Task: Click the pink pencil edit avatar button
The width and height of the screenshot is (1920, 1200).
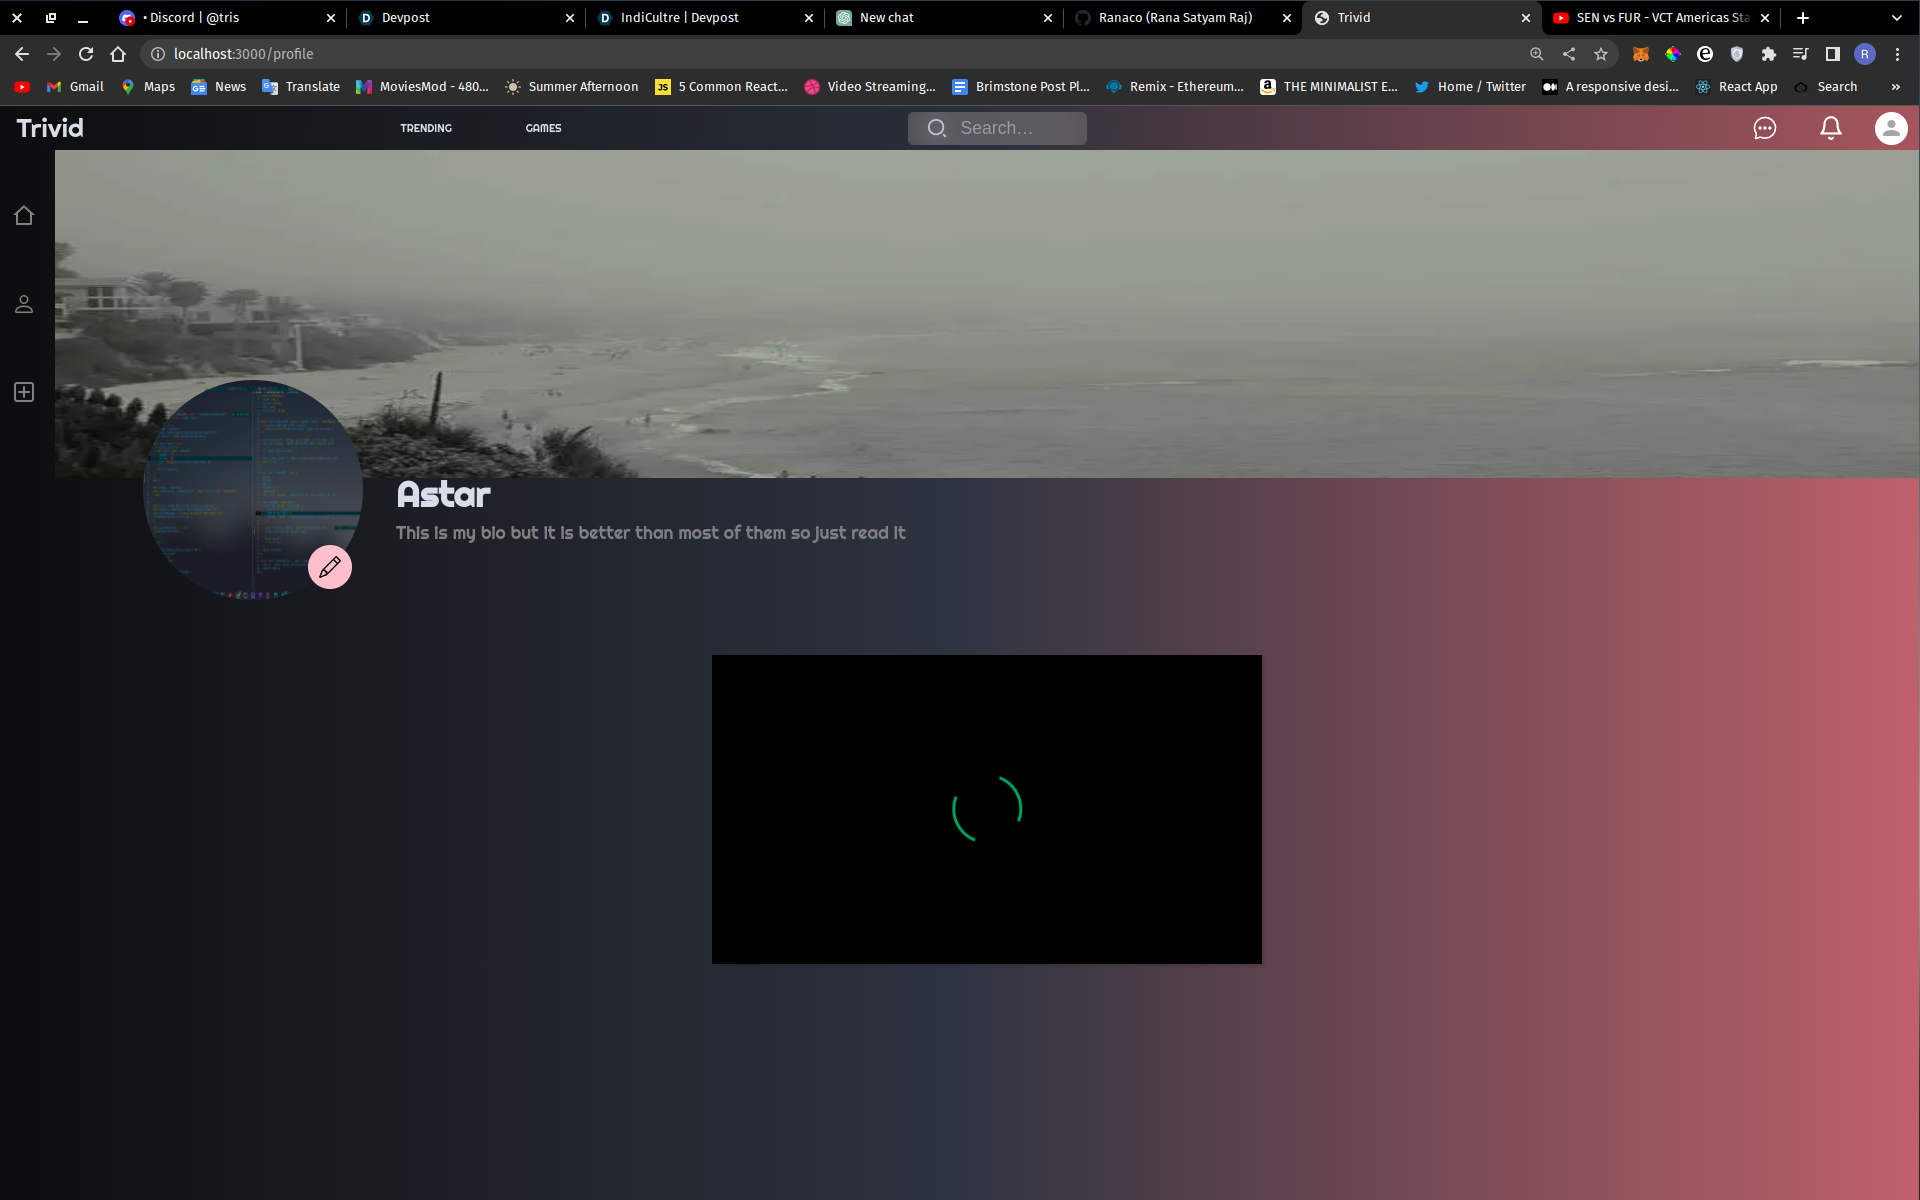Action: point(330,567)
